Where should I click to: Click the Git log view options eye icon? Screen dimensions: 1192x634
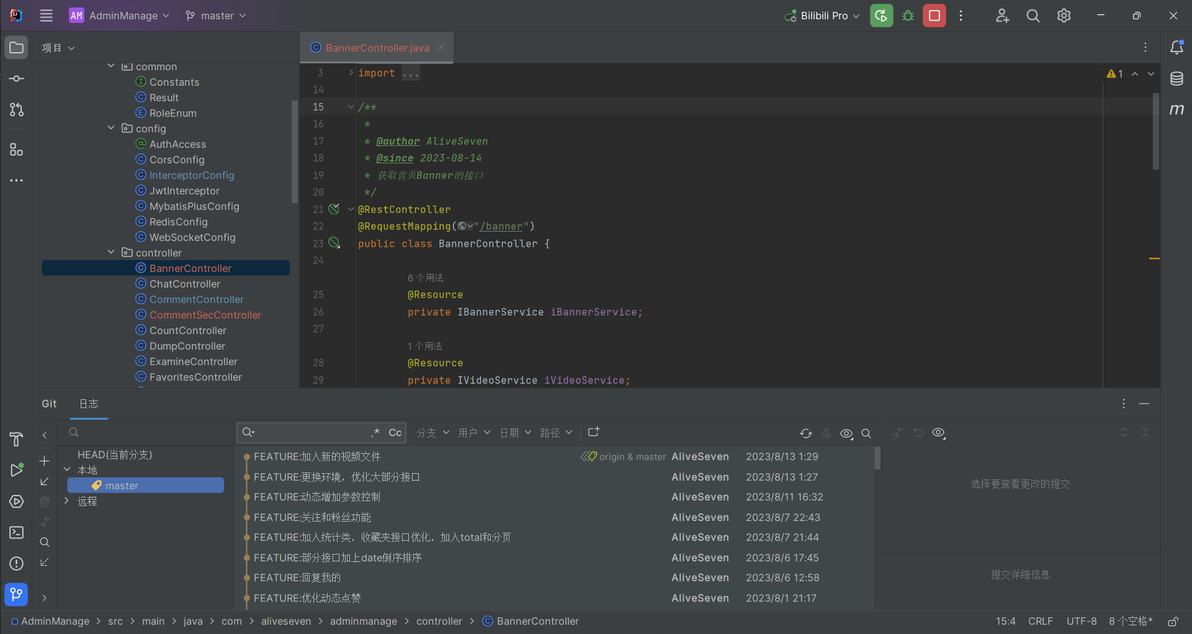click(846, 433)
